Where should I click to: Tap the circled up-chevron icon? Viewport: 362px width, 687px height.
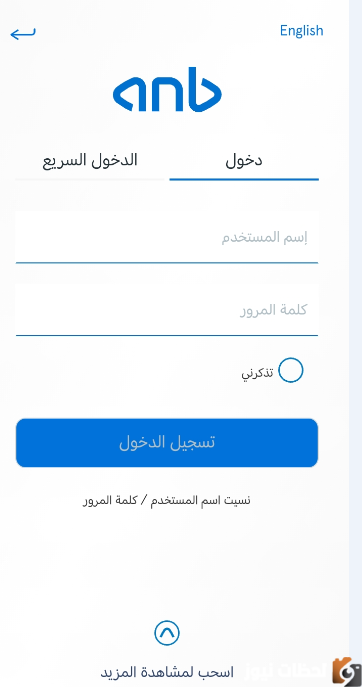coord(167,633)
